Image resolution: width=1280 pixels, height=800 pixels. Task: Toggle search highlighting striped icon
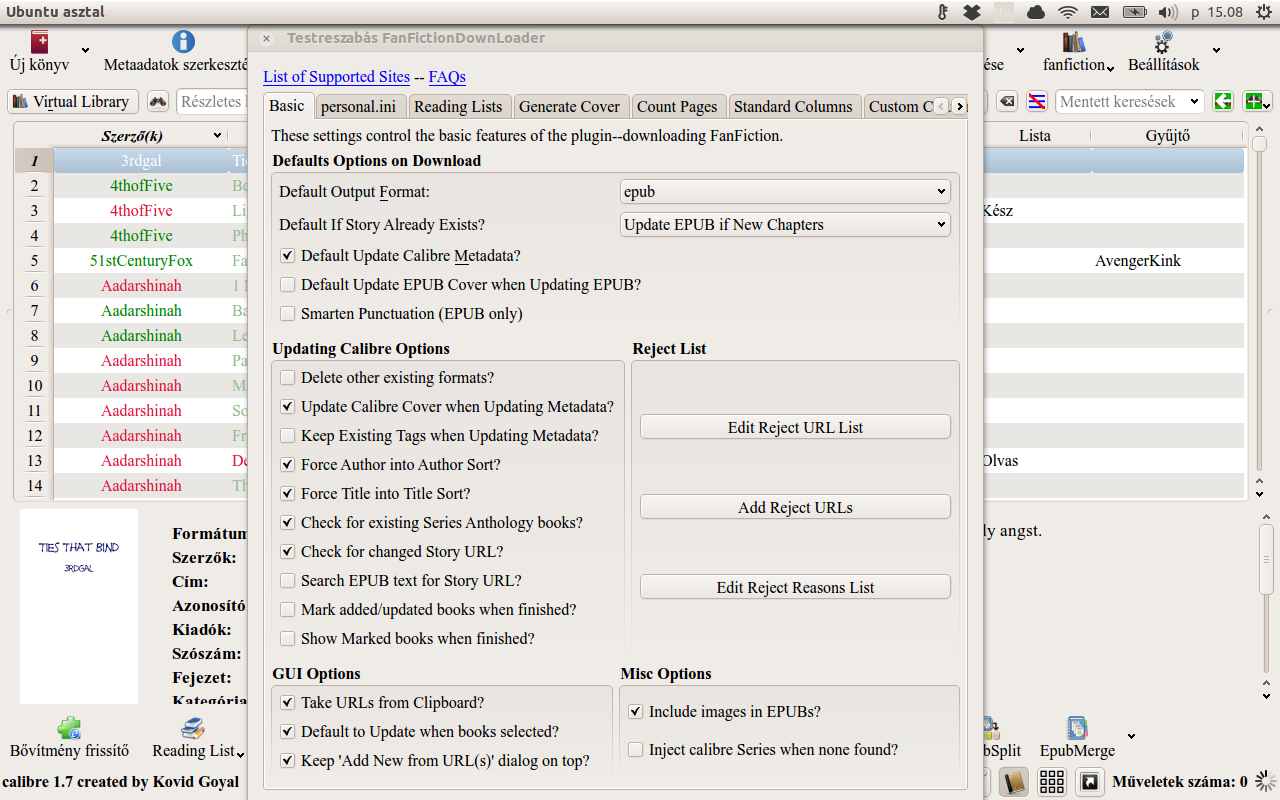(x=1038, y=101)
